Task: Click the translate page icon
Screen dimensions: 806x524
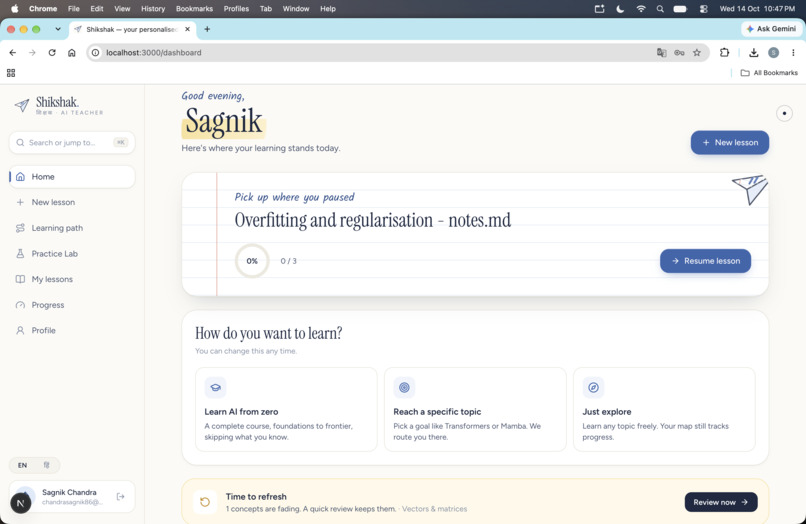Action: coord(662,52)
